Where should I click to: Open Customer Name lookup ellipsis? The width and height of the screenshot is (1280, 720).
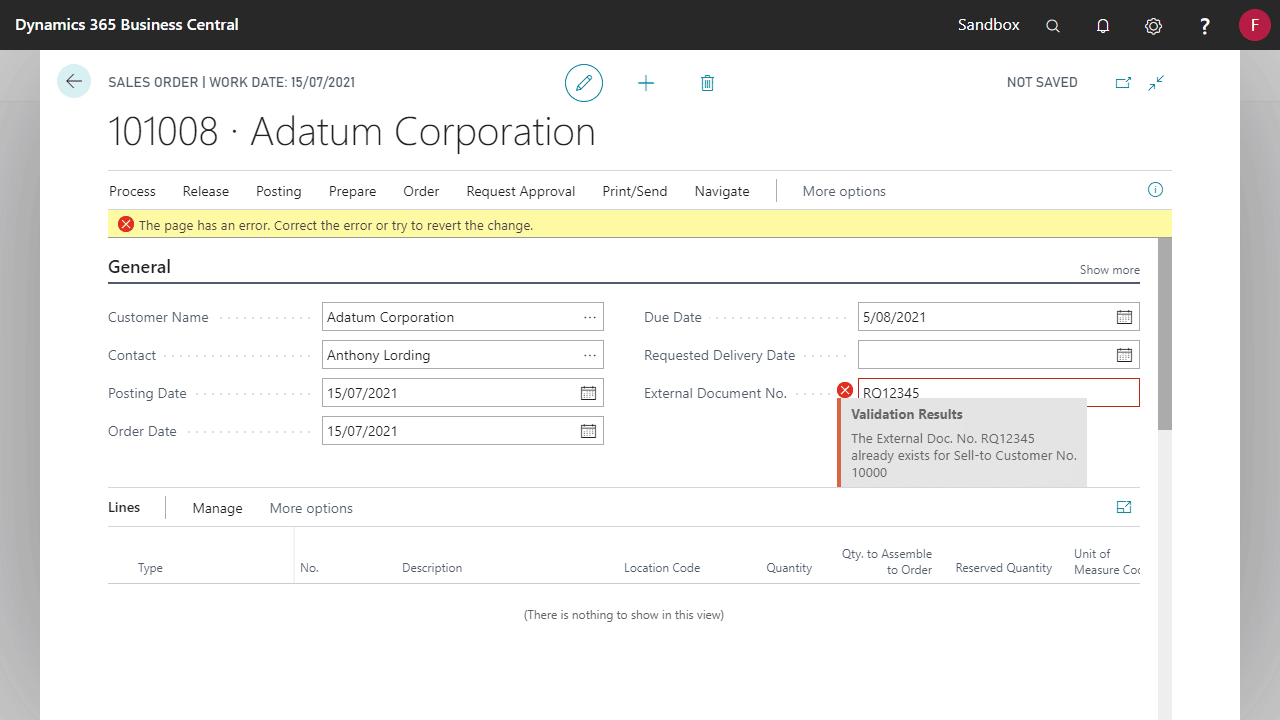pyautogui.click(x=590, y=317)
